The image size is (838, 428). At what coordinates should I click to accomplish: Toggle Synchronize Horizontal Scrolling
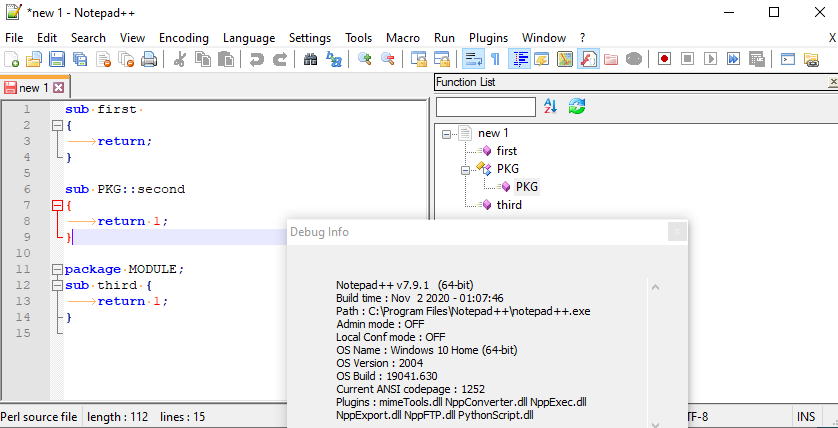point(441,59)
